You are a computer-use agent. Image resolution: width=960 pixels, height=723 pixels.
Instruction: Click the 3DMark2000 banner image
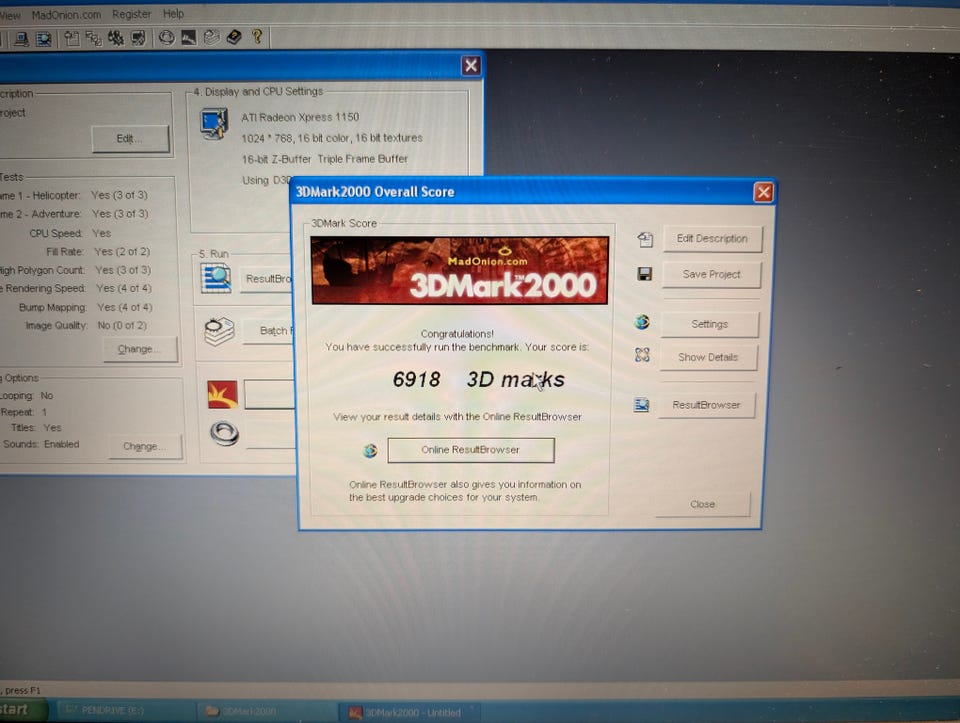click(460, 271)
